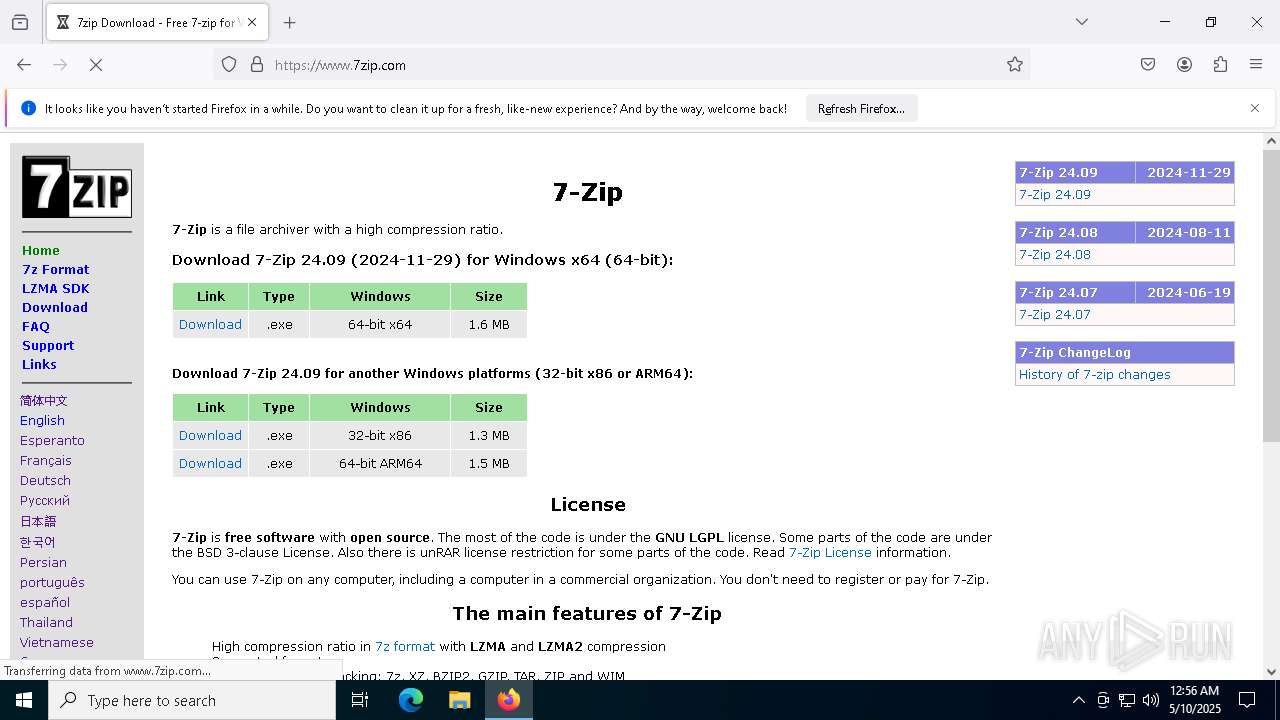This screenshot has width=1280, height=720.
Task: Click the Refresh Firefox button
Action: point(861,109)
